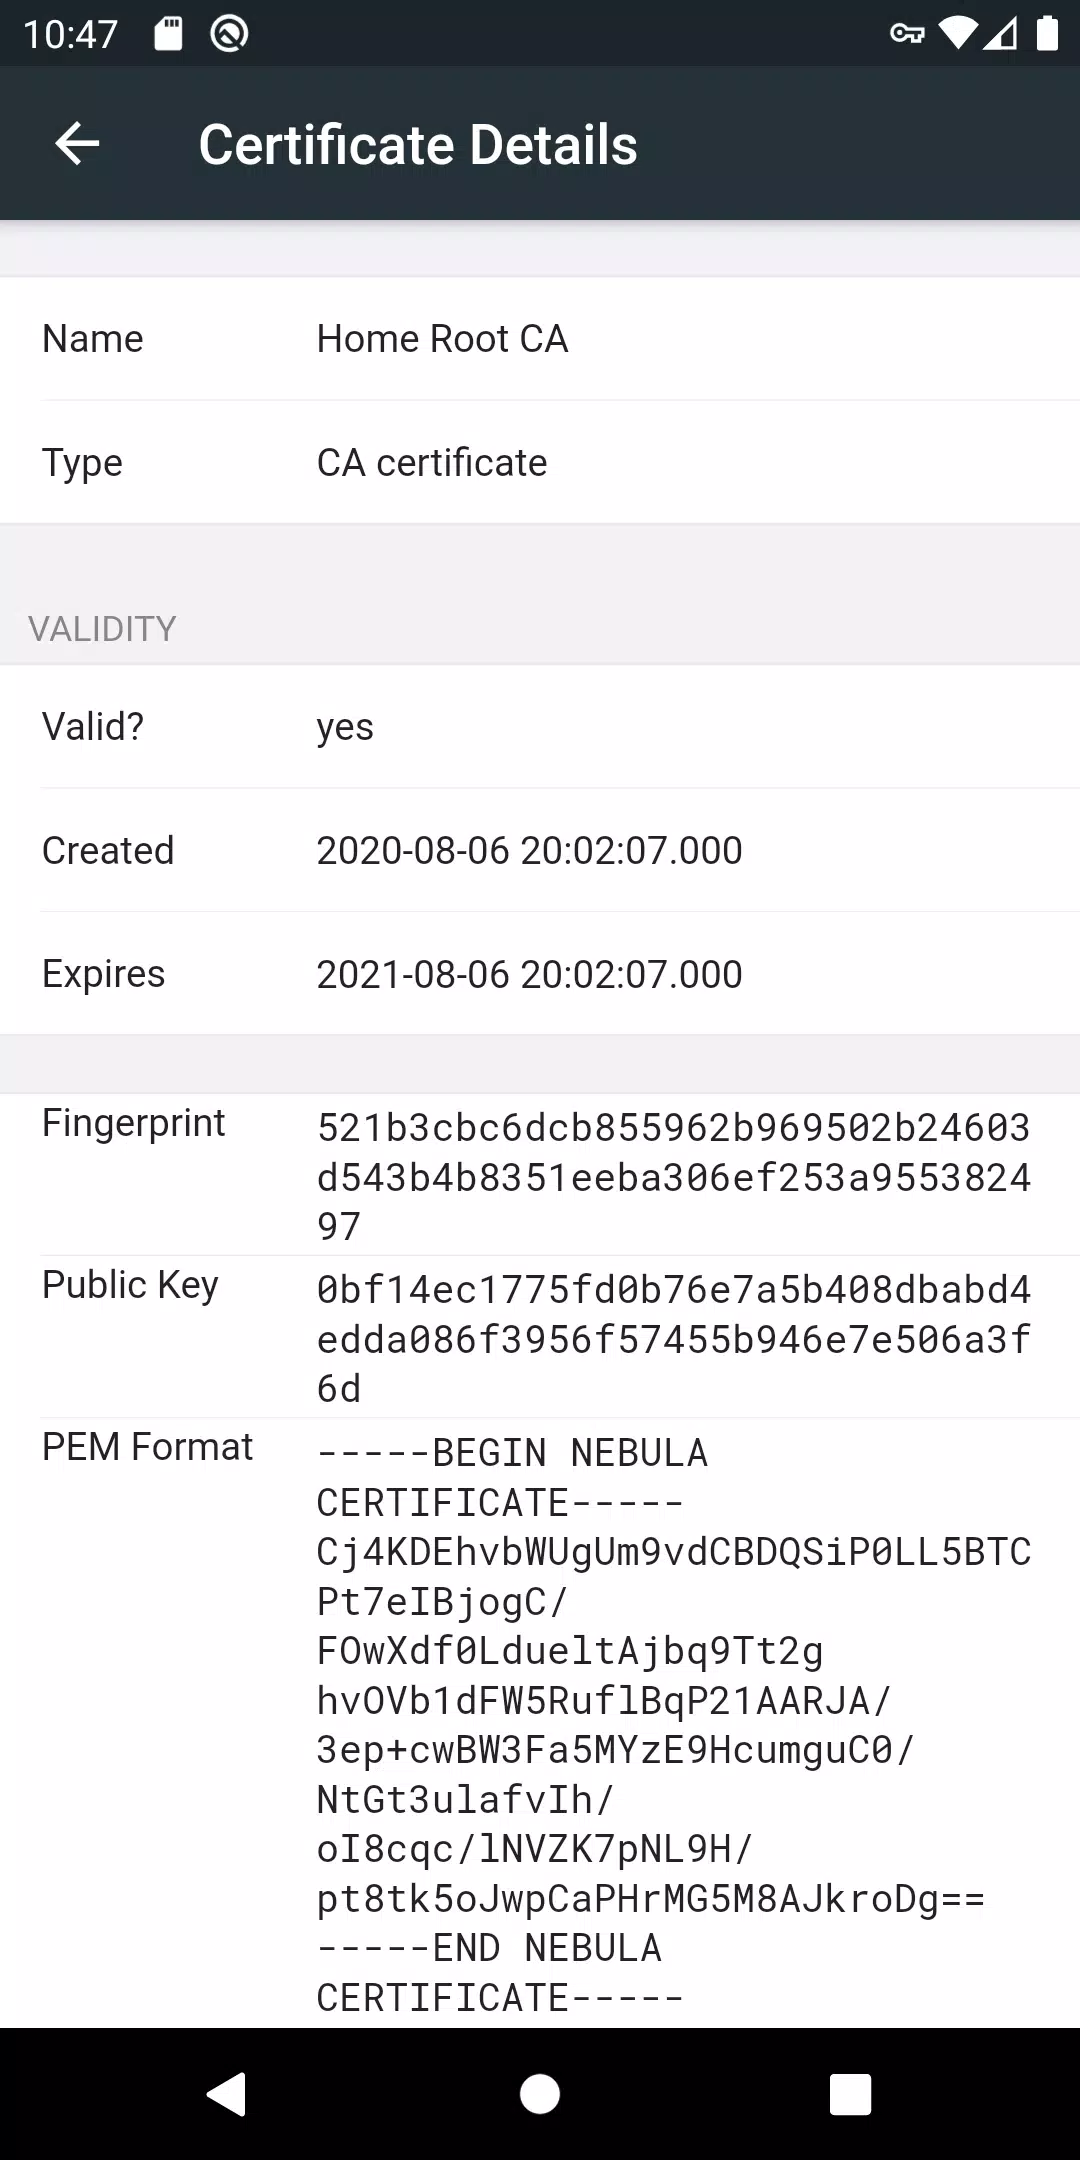Tap the Nebula notification icon in status bar
Viewport: 1080px width, 2160px height.
coord(229,34)
